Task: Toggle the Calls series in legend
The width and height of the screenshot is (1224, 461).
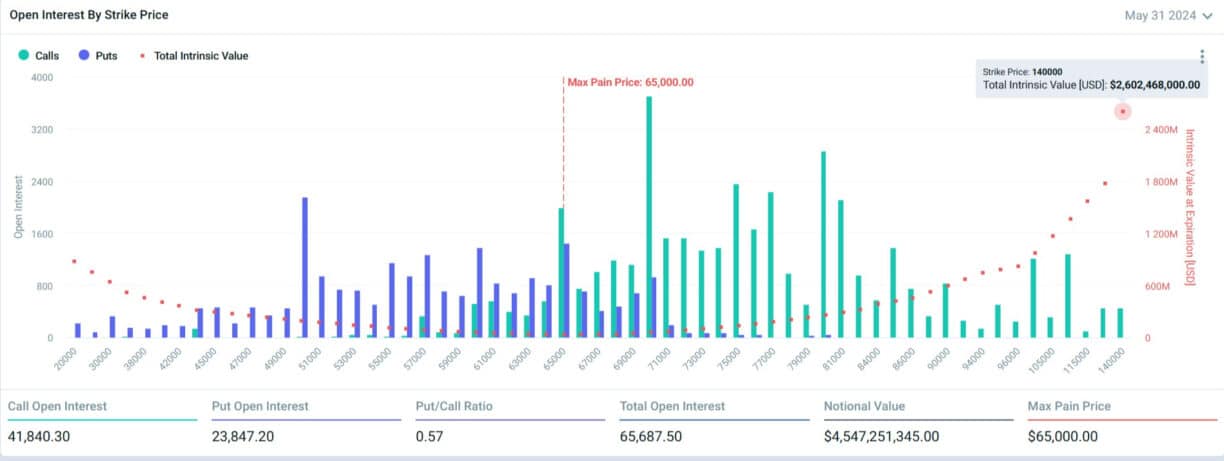Action: coord(39,56)
